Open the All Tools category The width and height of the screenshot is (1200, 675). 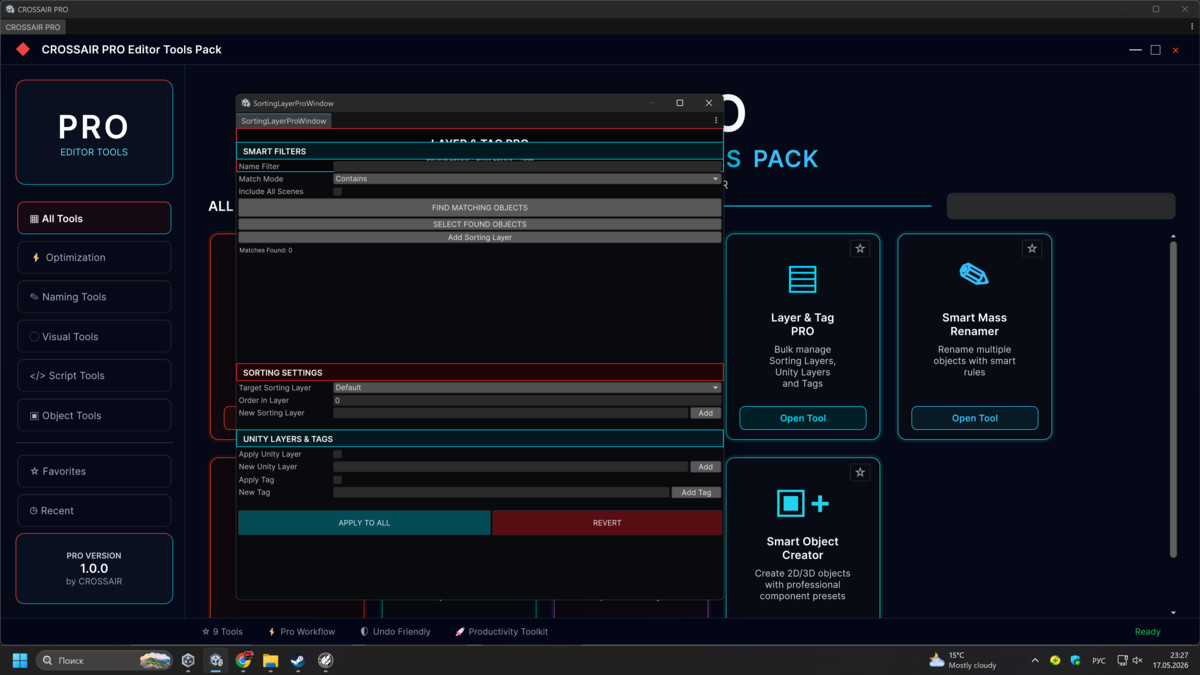(x=94, y=218)
